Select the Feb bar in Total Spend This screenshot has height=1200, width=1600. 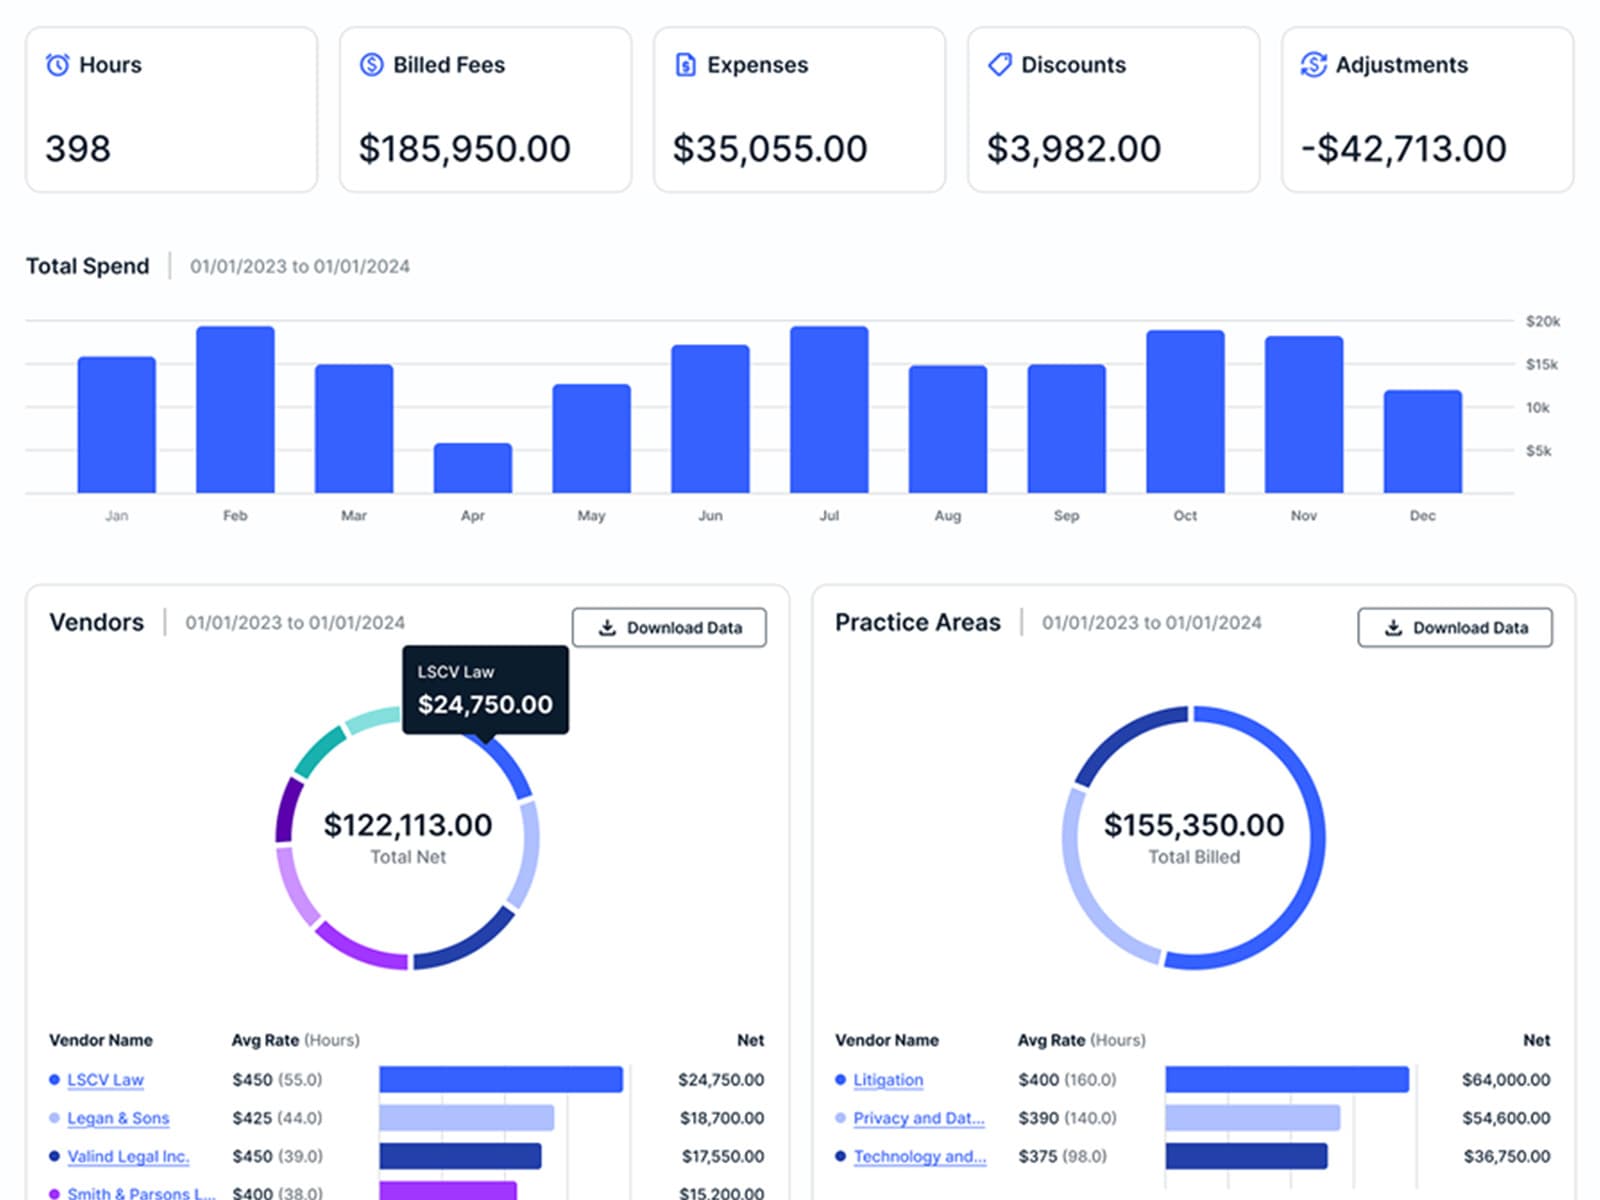click(235, 410)
